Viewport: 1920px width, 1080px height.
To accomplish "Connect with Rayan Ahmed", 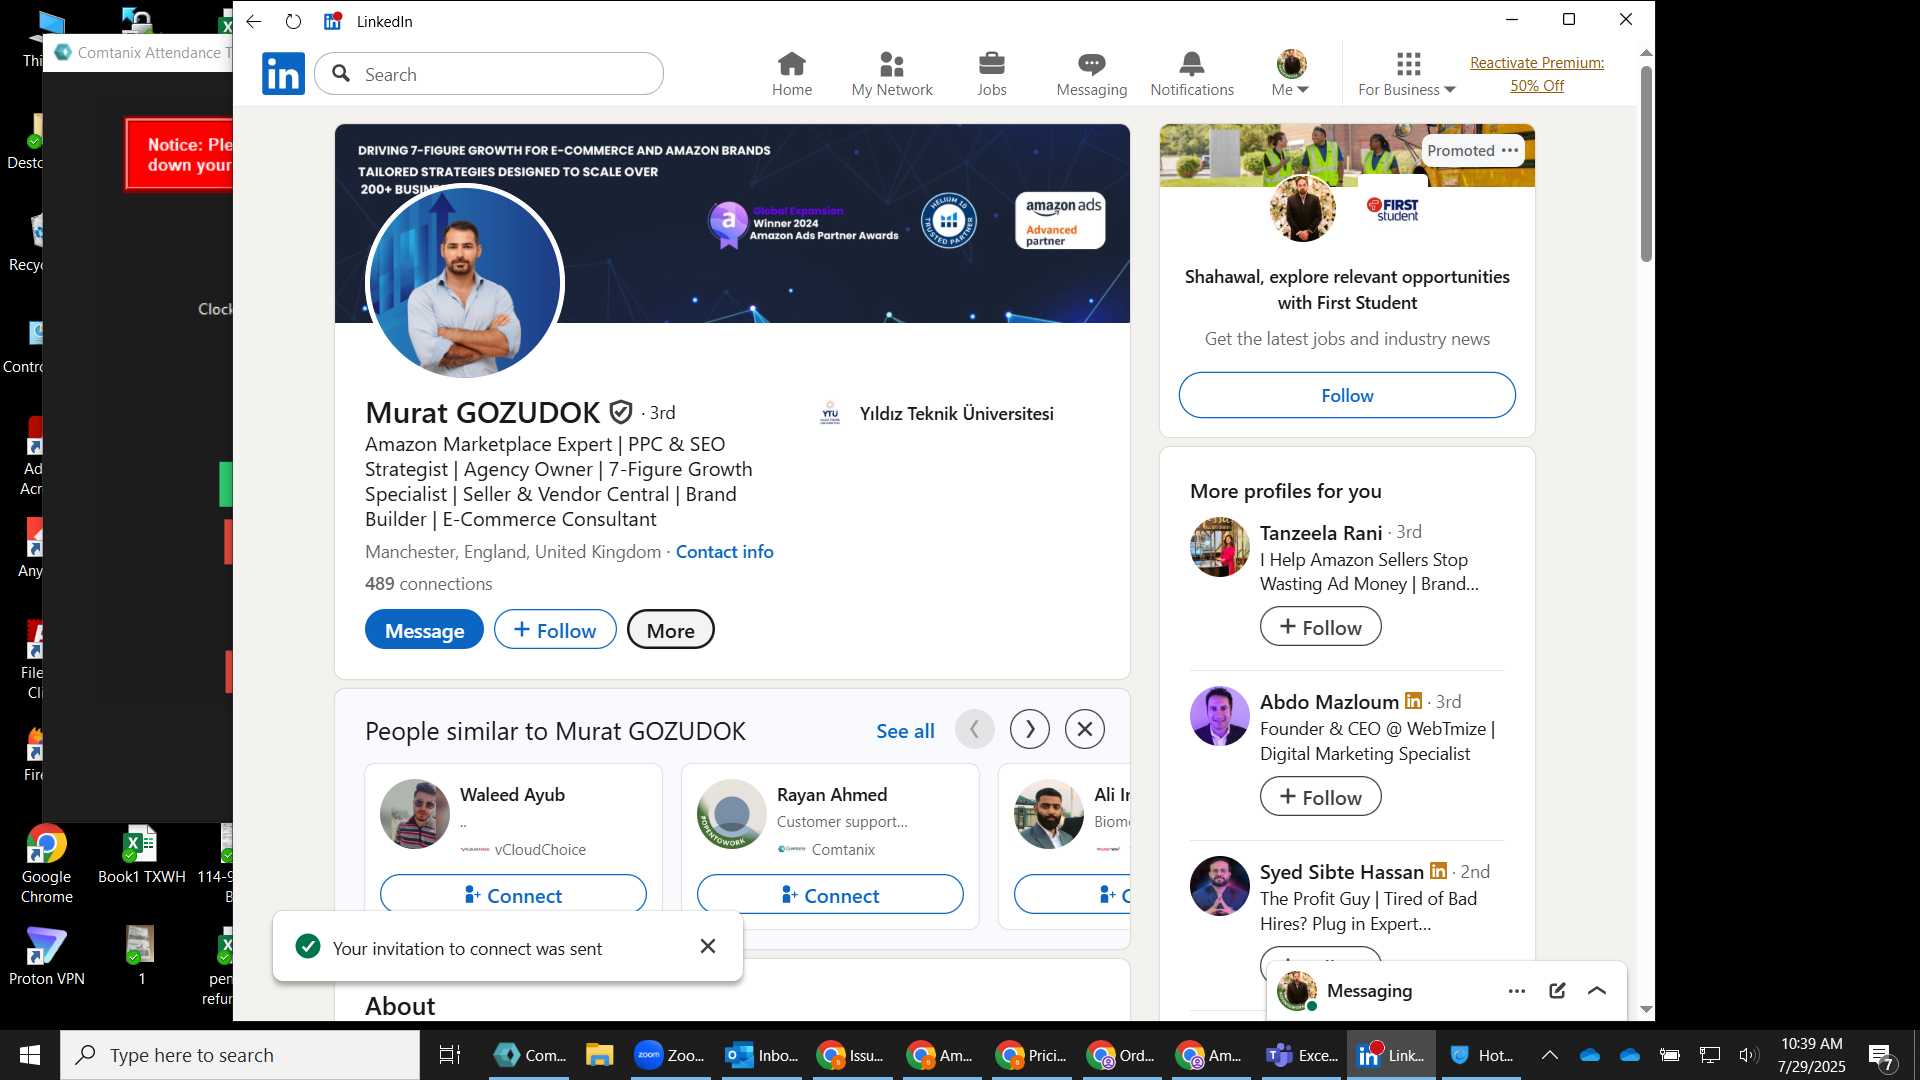I will click(x=830, y=895).
